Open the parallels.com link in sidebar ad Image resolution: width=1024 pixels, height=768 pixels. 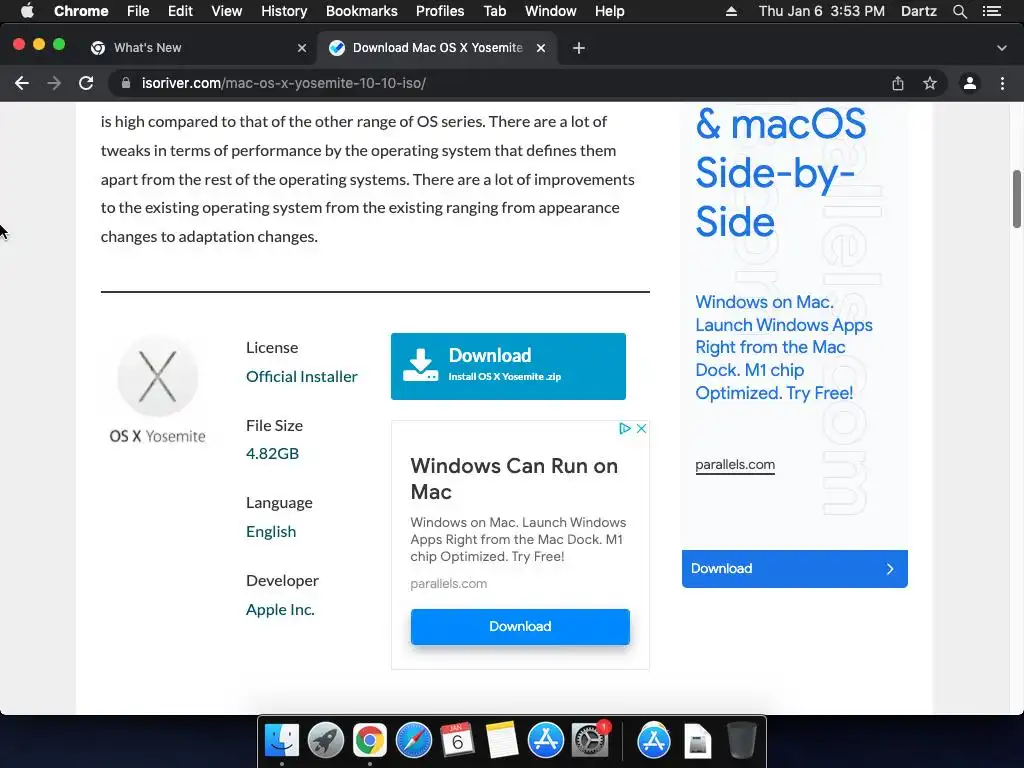735,465
